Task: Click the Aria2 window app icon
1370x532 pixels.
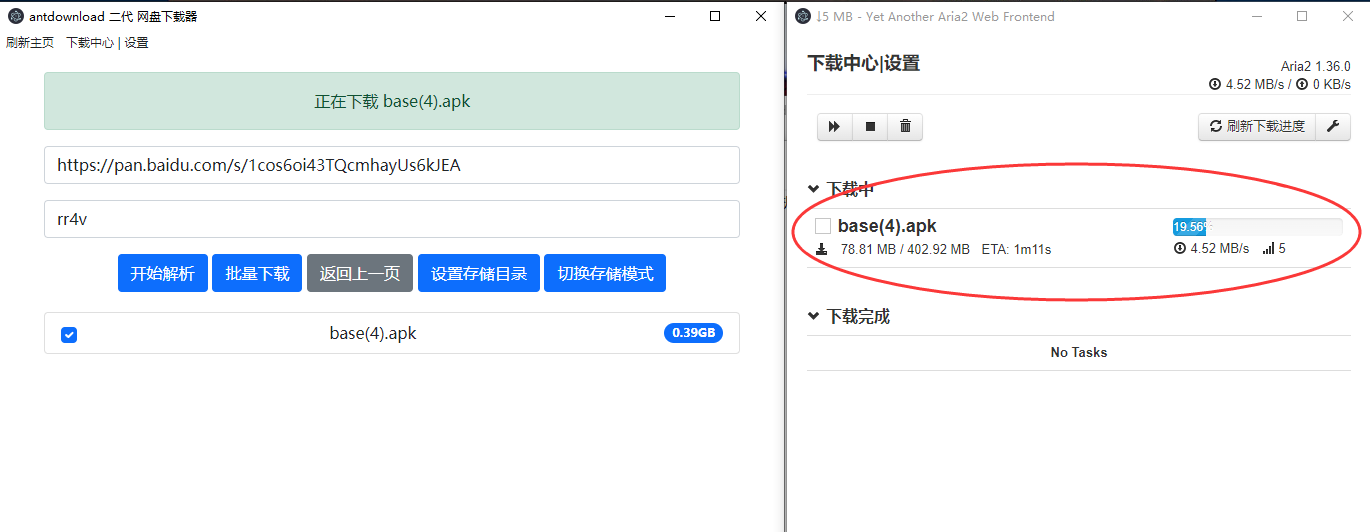Action: (x=802, y=16)
